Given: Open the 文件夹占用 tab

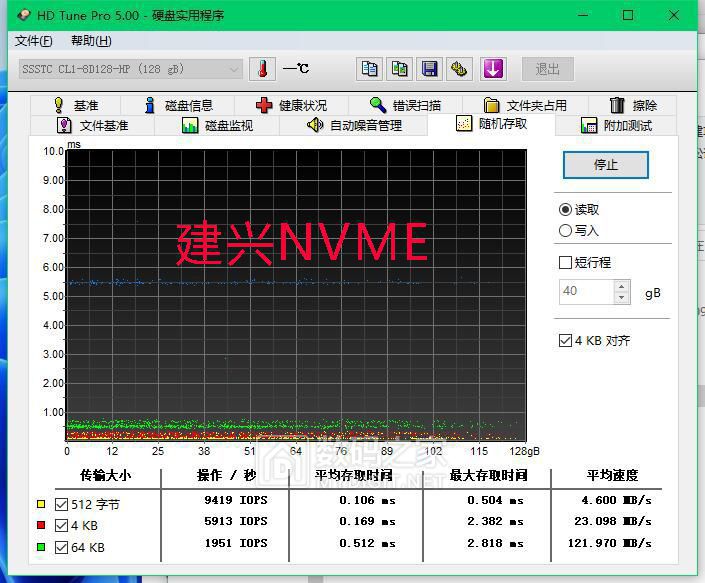Looking at the screenshot, I should (x=525, y=105).
